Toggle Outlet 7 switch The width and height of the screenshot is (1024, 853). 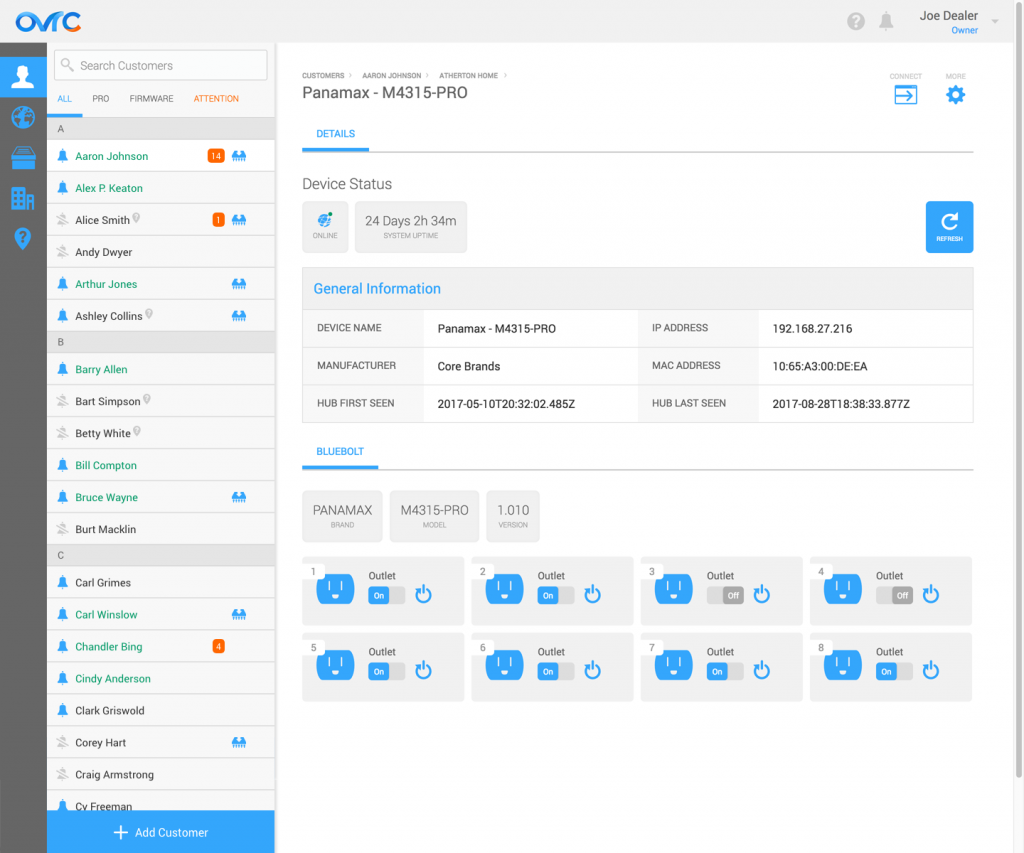725,671
